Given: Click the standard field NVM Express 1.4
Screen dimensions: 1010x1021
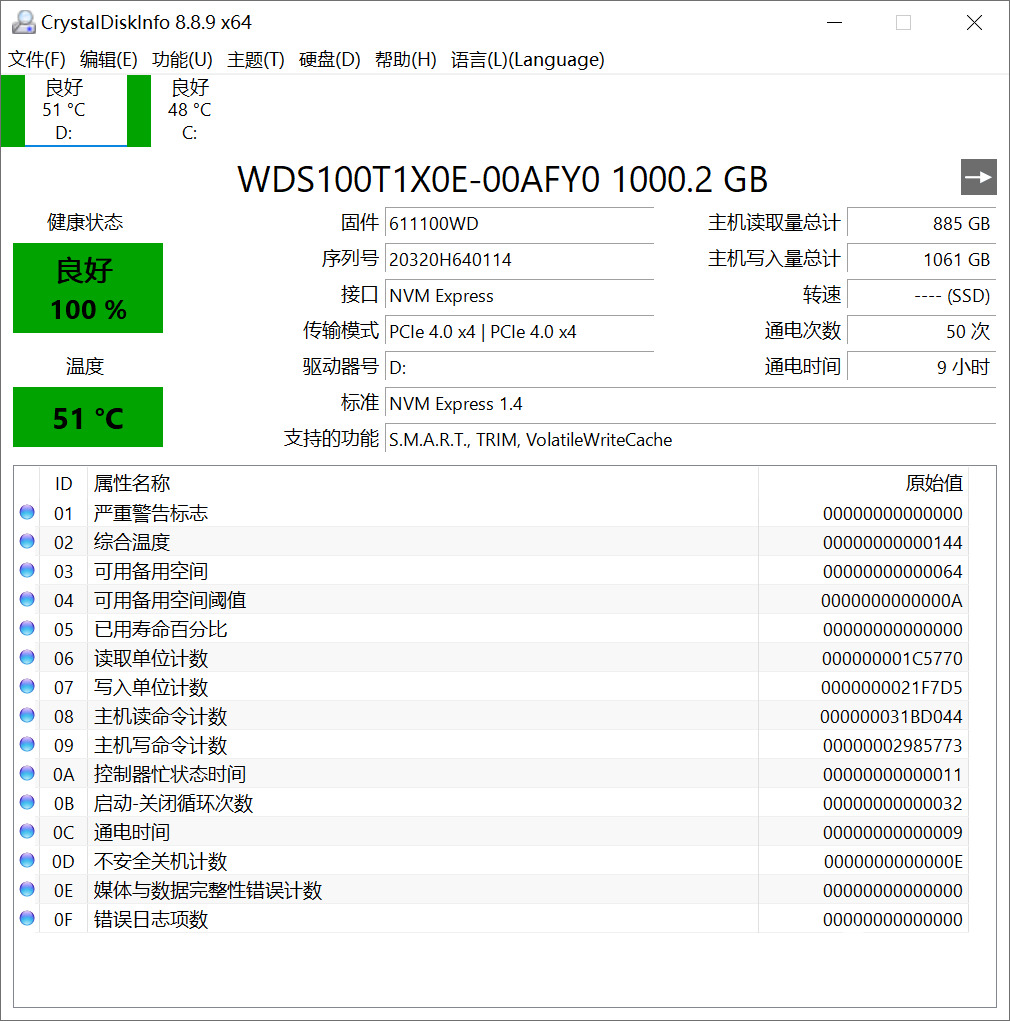Looking at the screenshot, I should click(x=691, y=404).
